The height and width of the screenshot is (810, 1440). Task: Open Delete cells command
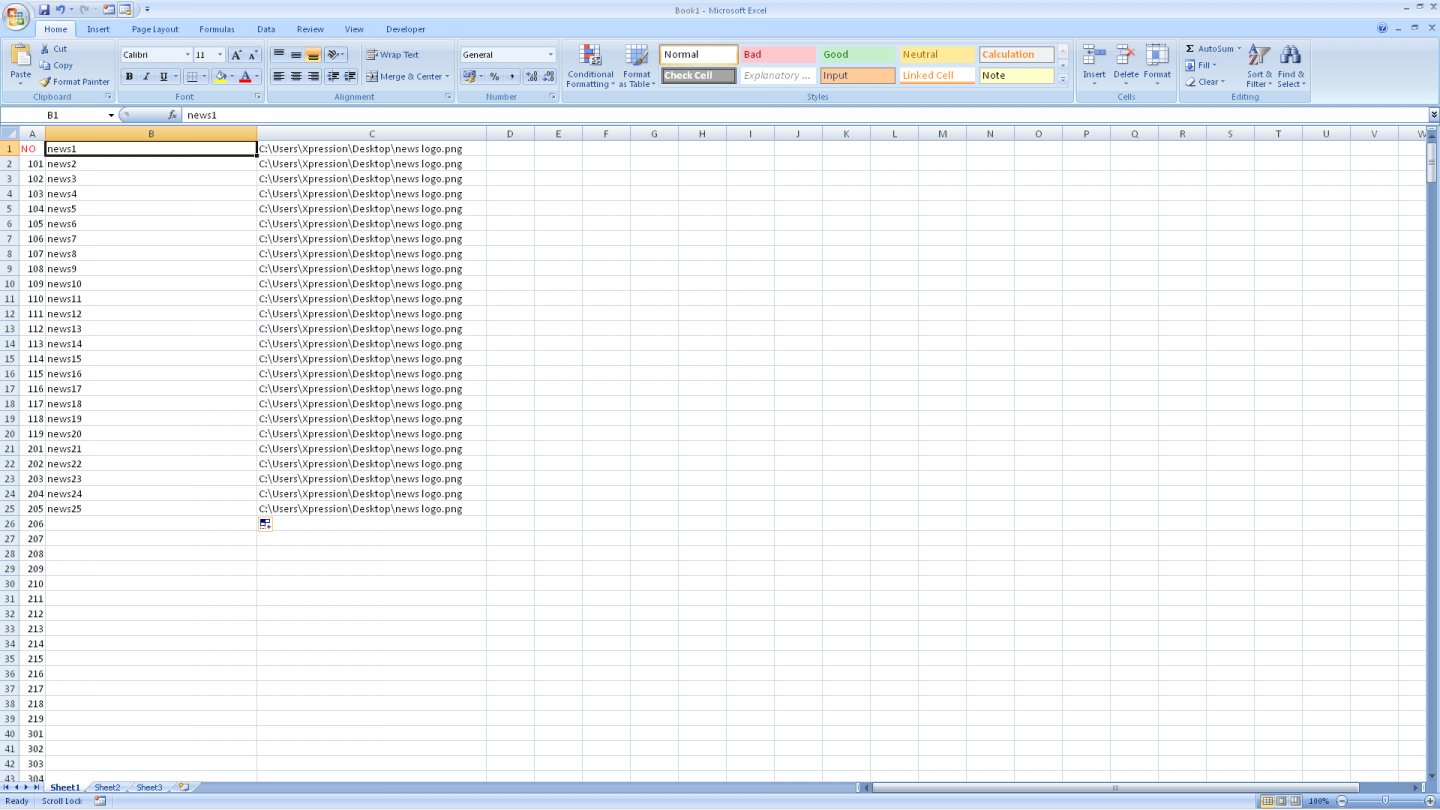click(x=1126, y=66)
